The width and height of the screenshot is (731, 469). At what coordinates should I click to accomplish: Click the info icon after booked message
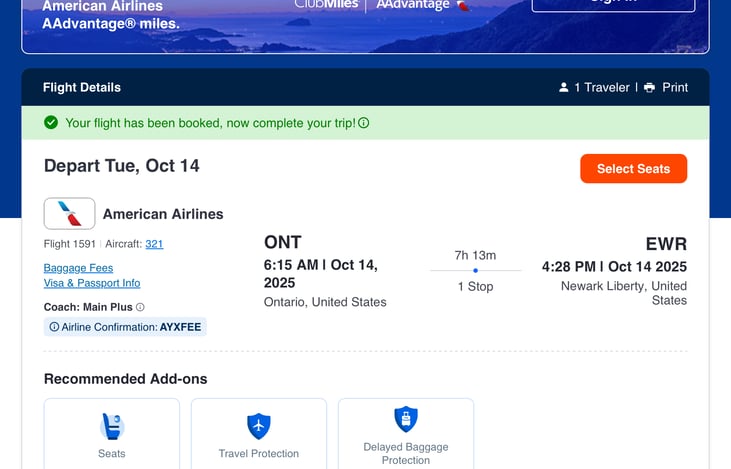(364, 123)
